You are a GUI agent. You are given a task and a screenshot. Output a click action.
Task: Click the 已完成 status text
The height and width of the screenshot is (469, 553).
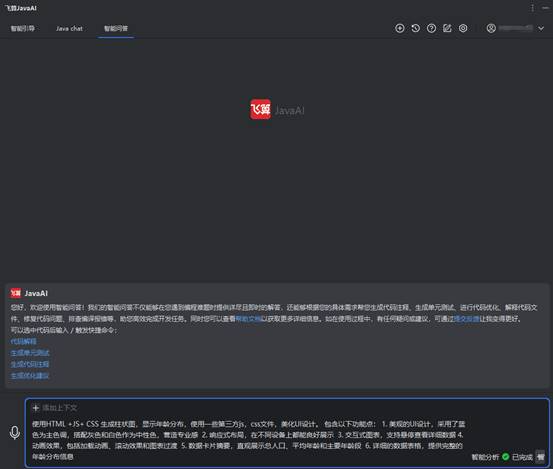(522, 457)
